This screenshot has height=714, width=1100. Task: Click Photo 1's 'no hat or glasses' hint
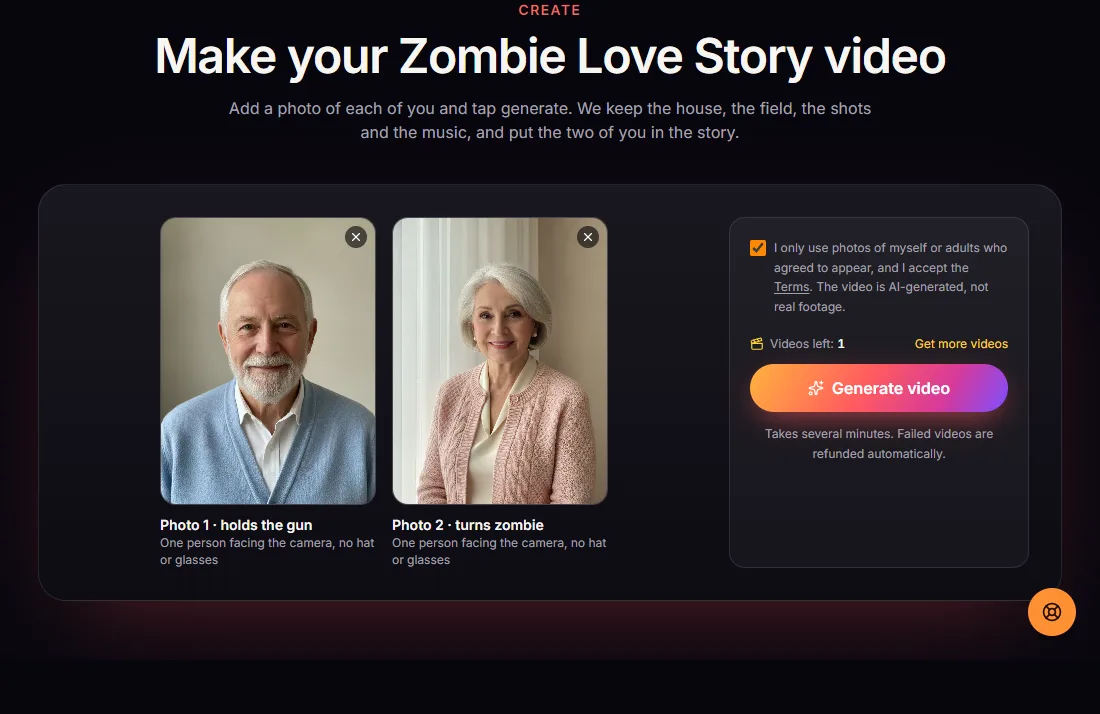267,551
